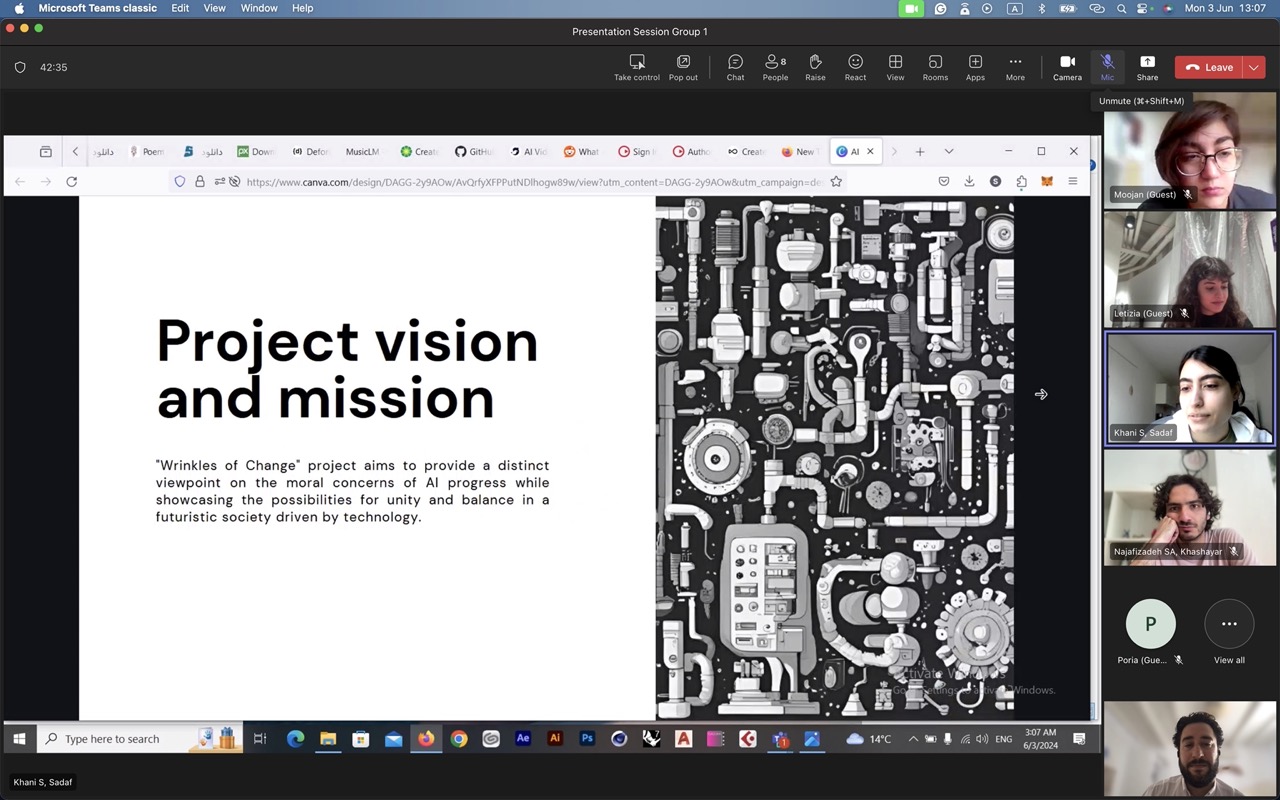Viewport: 1280px width, 800px height.
Task: Bookmark the Canva page with star icon
Action: [x=836, y=181]
